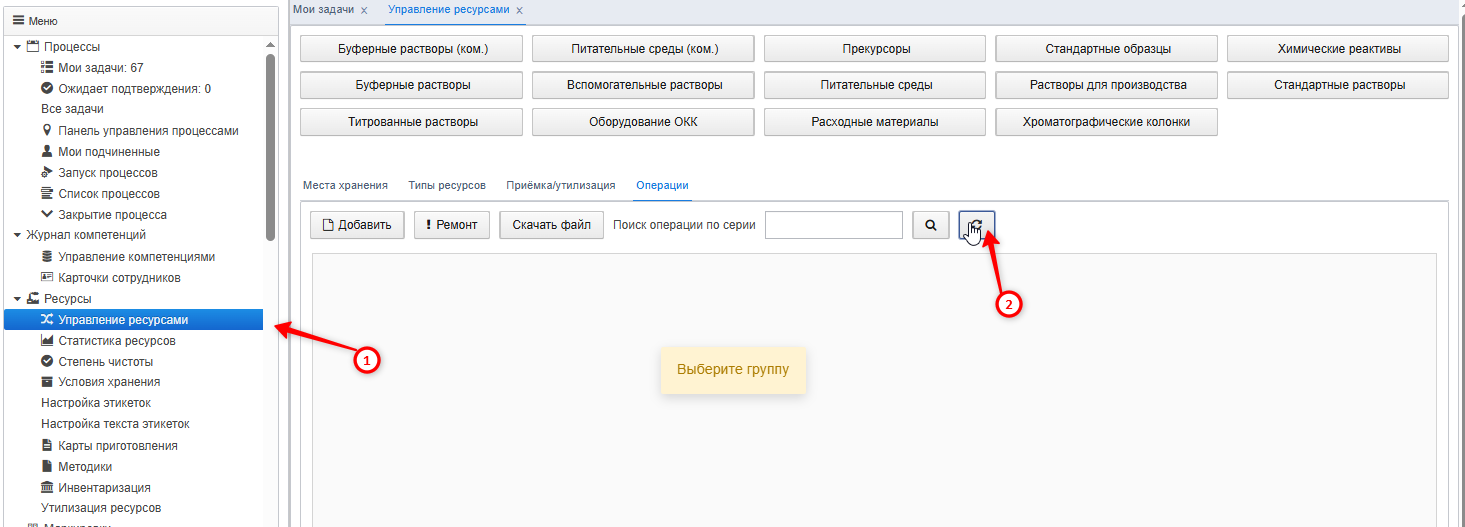The height and width of the screenshot is (527, 1465).
Task: Click the checkmark icon beside Ожидает подтверждения
Action: pos(47,89)
